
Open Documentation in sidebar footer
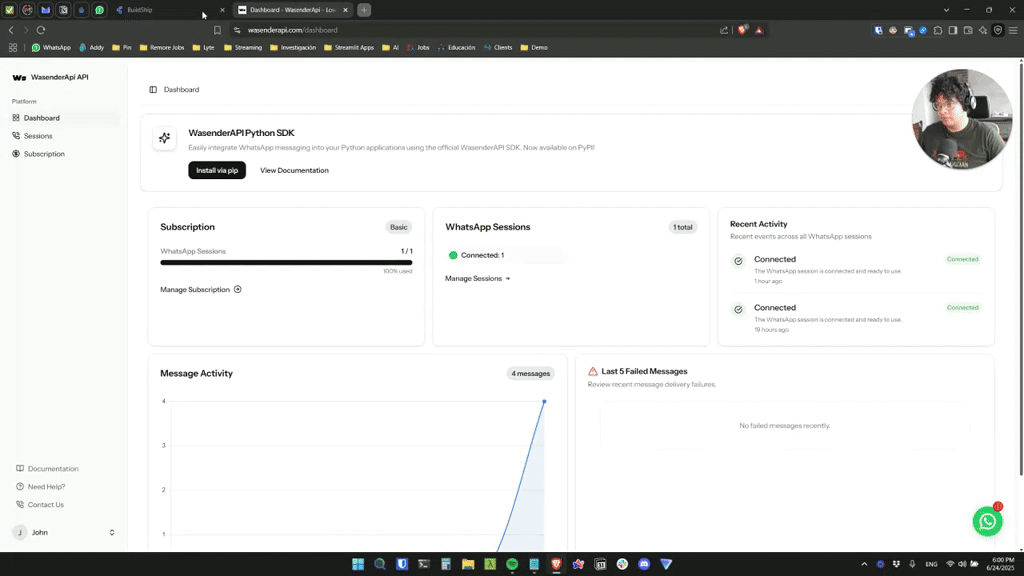coord(47,469)
